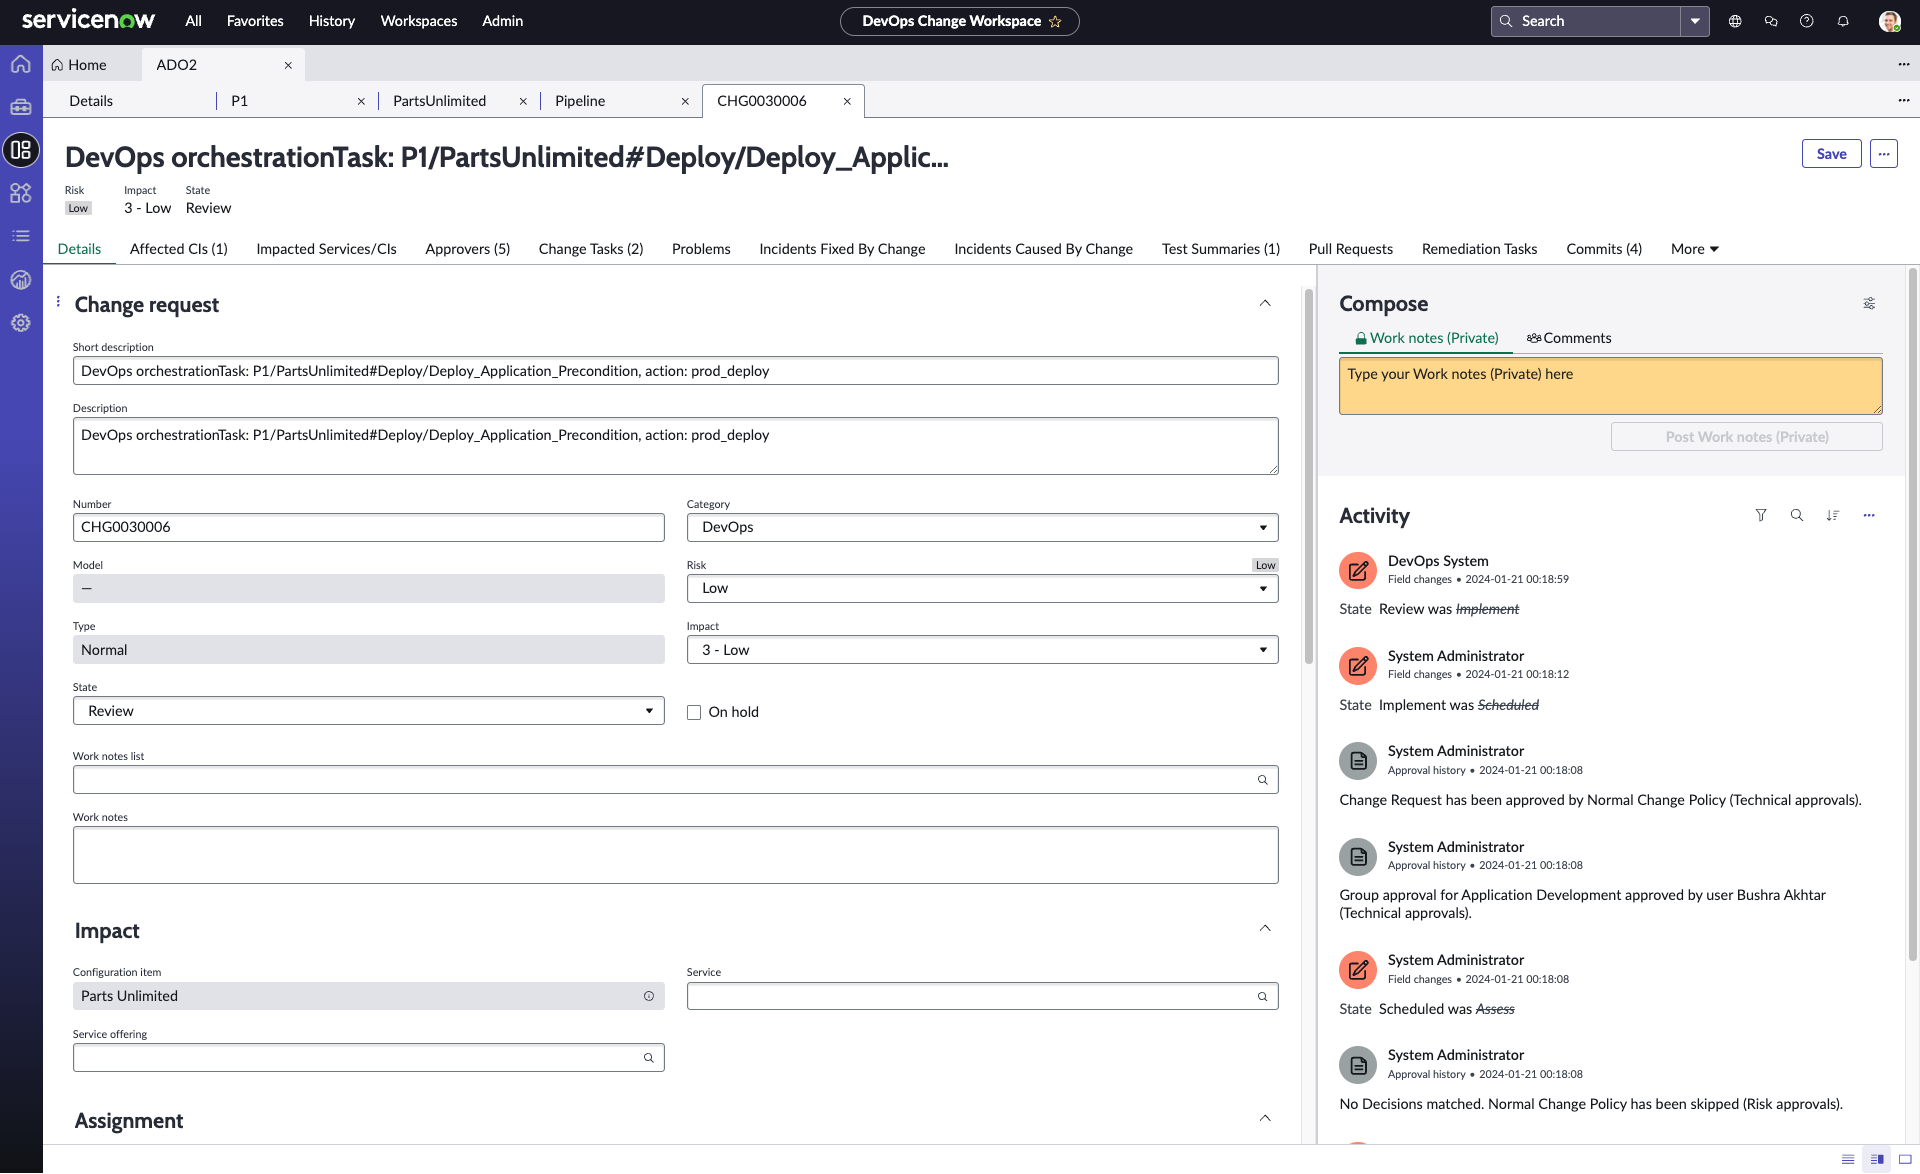Viewport: 1920px width, 1174px height.
Task: Switch to the rightmost layout icon at bottom
Action: click(x=1905, y=1160)
